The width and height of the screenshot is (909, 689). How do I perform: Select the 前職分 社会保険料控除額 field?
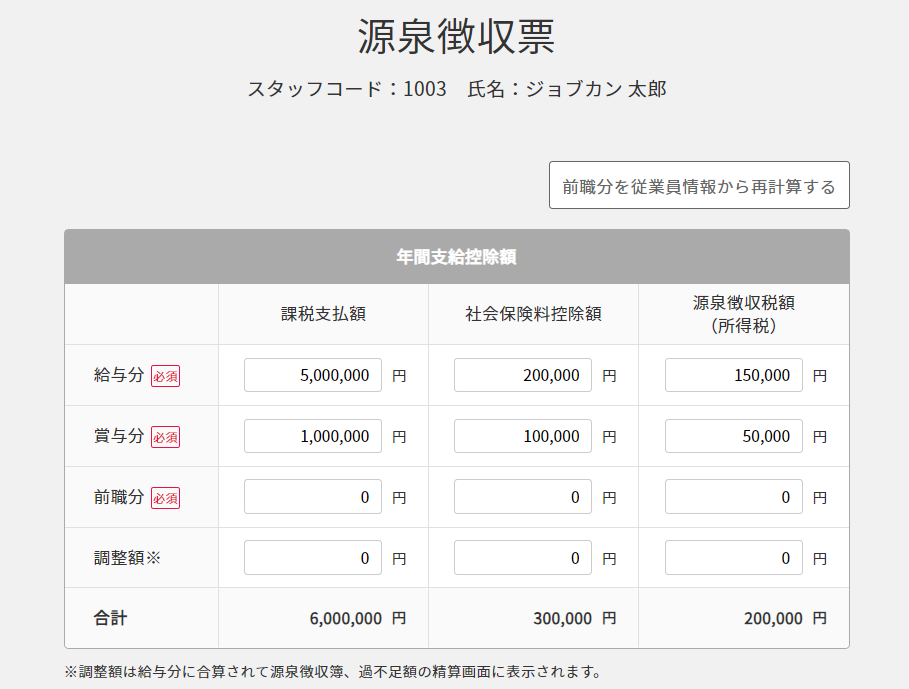(521, 497)
